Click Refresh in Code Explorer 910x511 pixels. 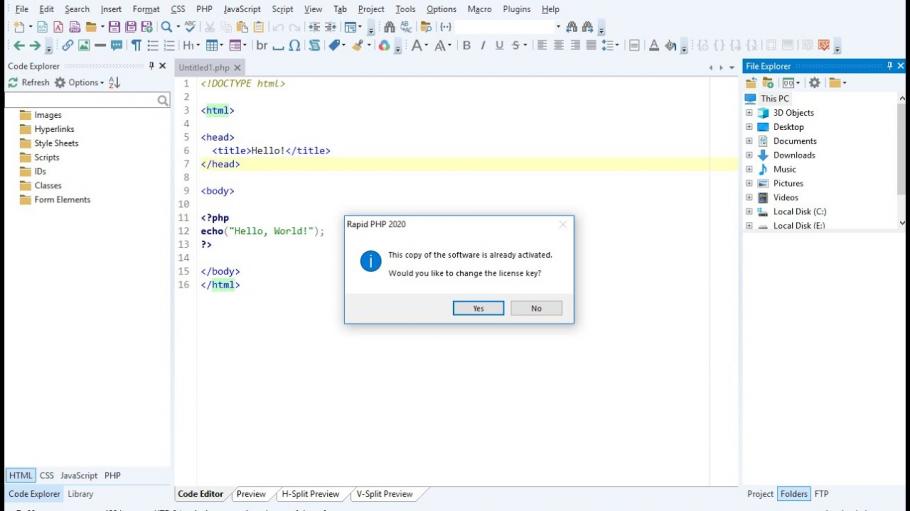point(29,82)
